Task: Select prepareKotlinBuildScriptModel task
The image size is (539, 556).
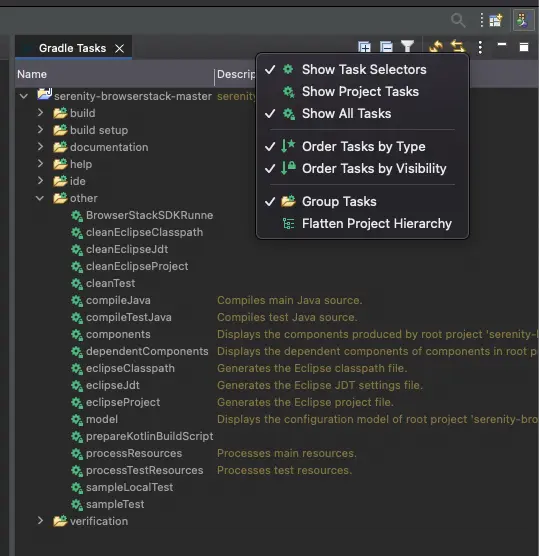Action: click(150, 437)
